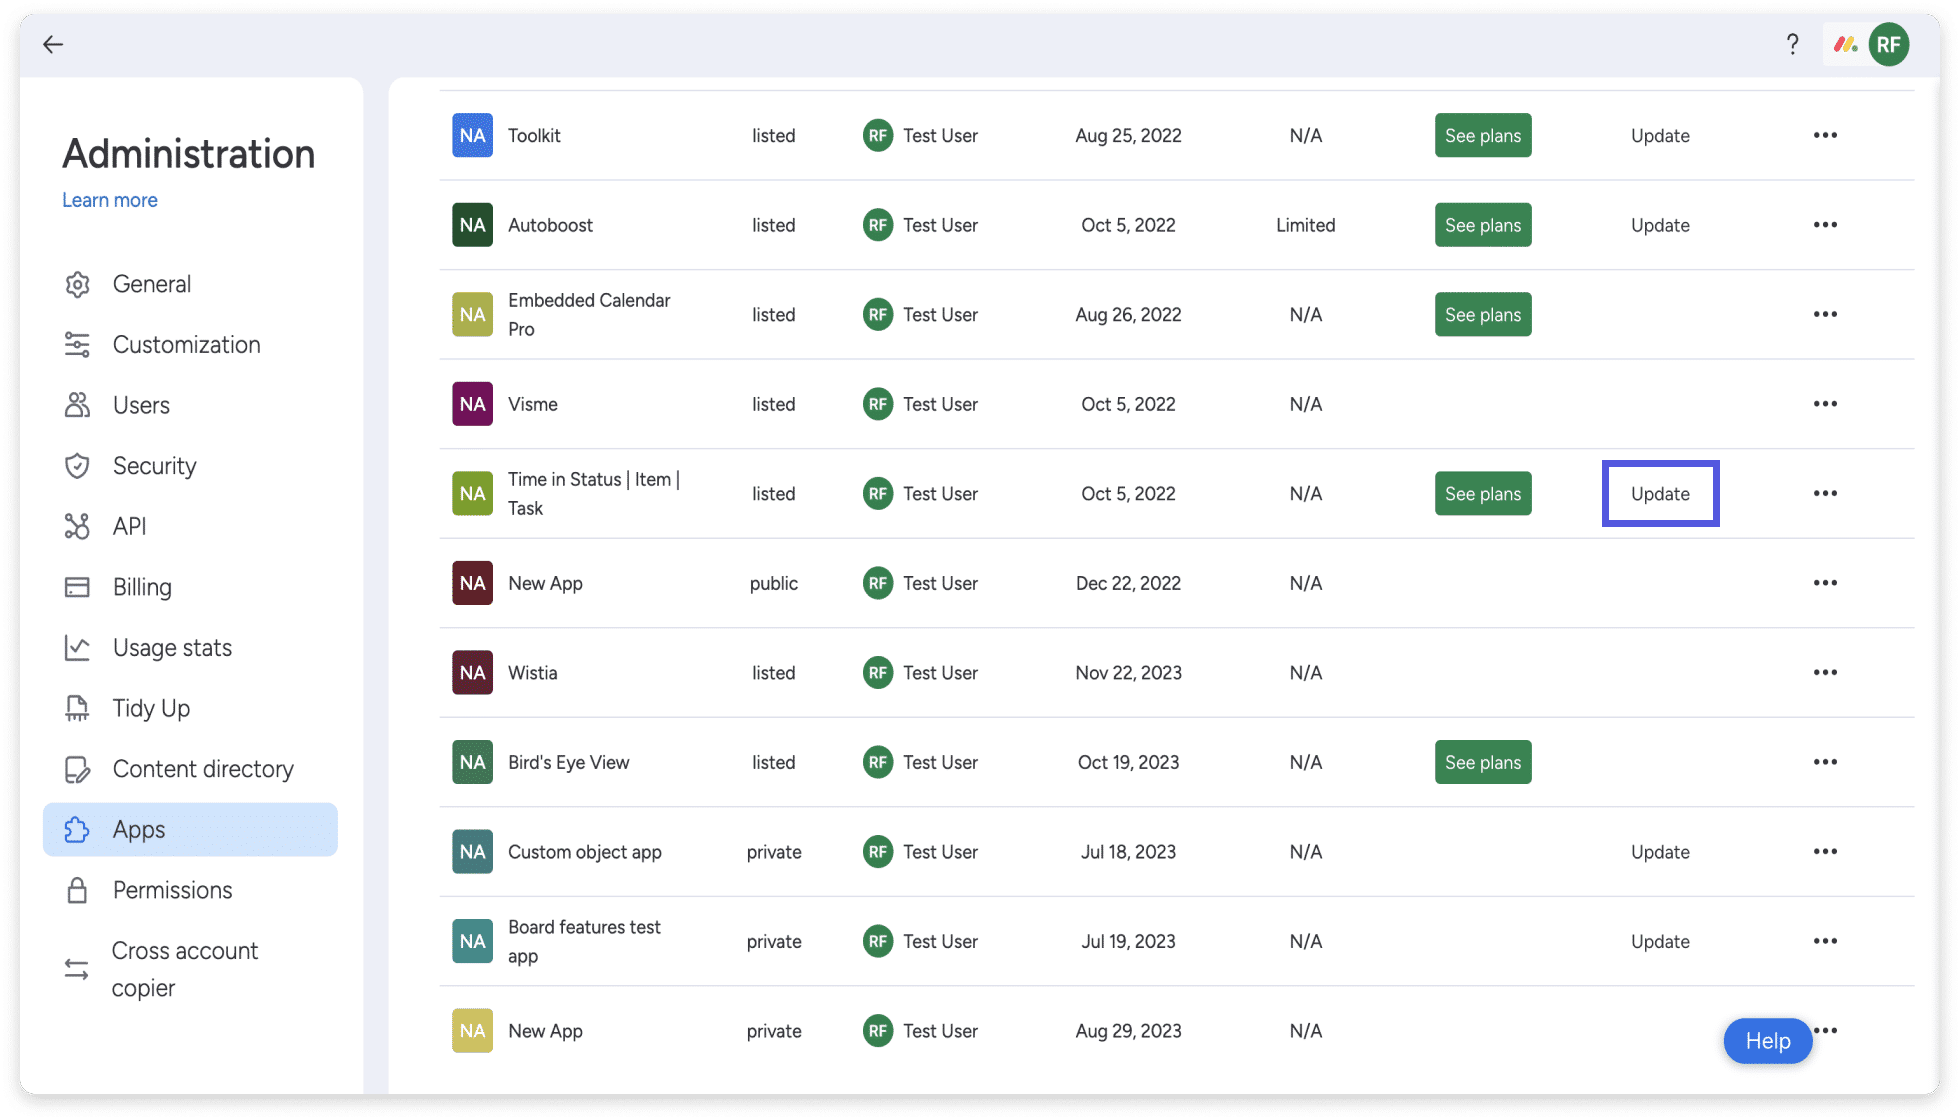Click the Nov 22, 2023 date

pos(1128,673)
